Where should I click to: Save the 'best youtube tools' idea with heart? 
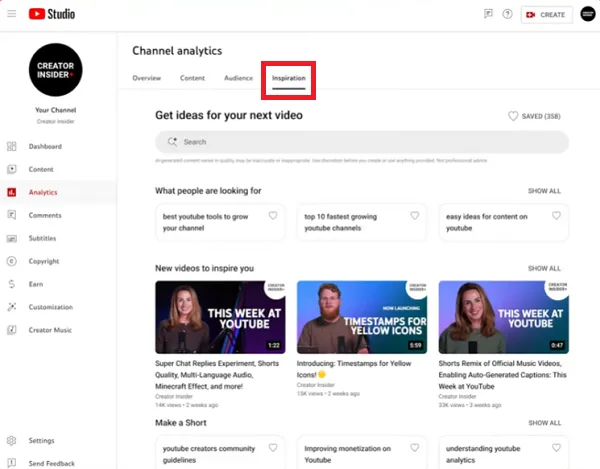pos(273,215)
